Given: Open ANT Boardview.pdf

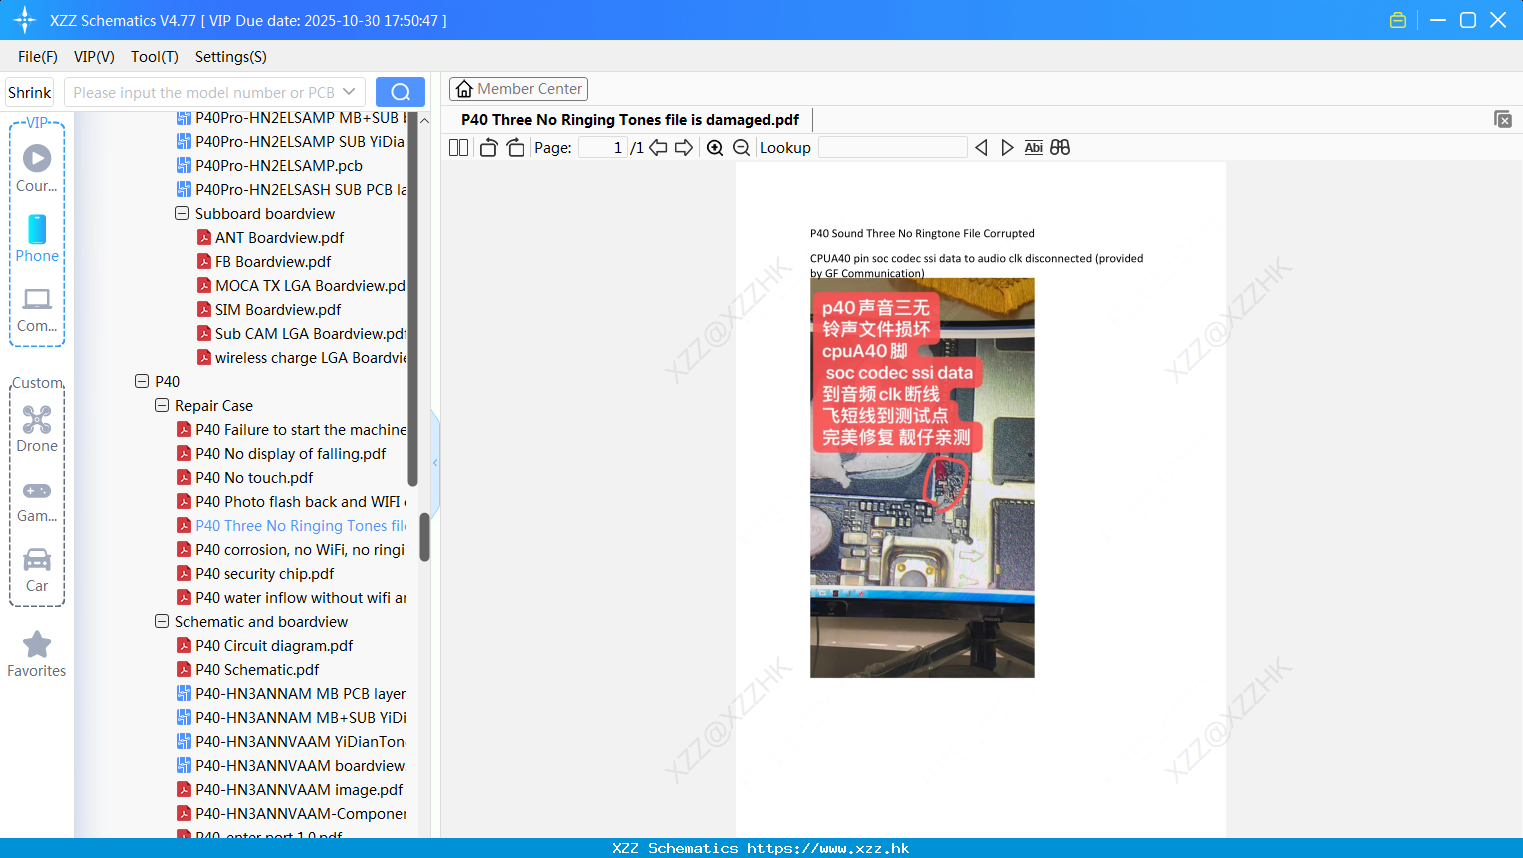Looking at the screenshot, I should point(279,237).
